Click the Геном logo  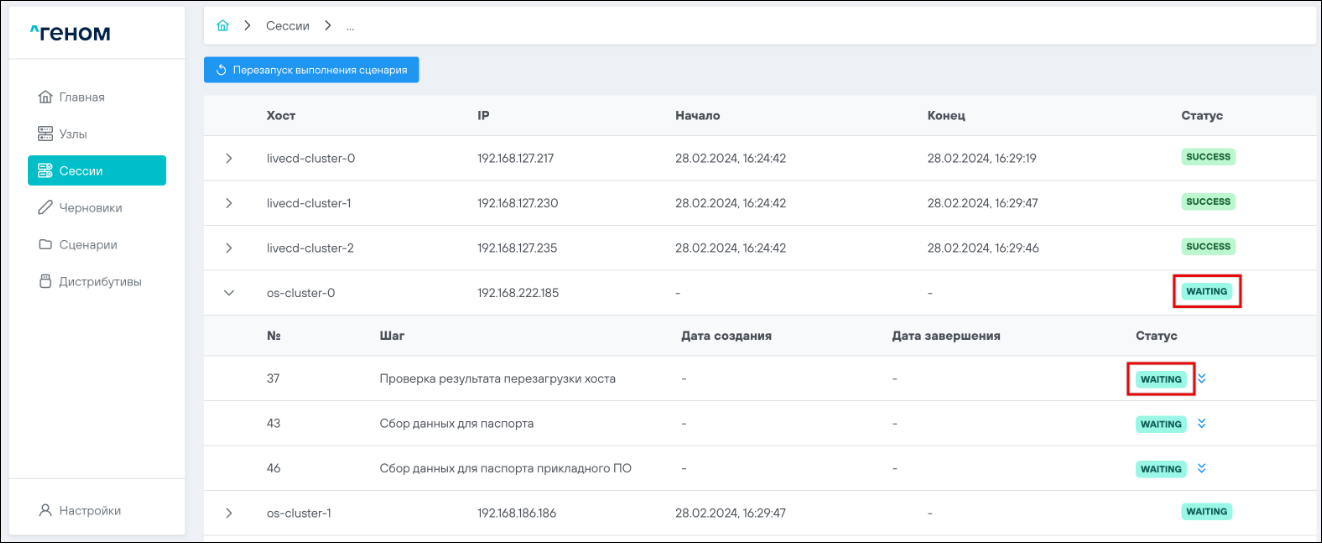click(x=70, y=34)
